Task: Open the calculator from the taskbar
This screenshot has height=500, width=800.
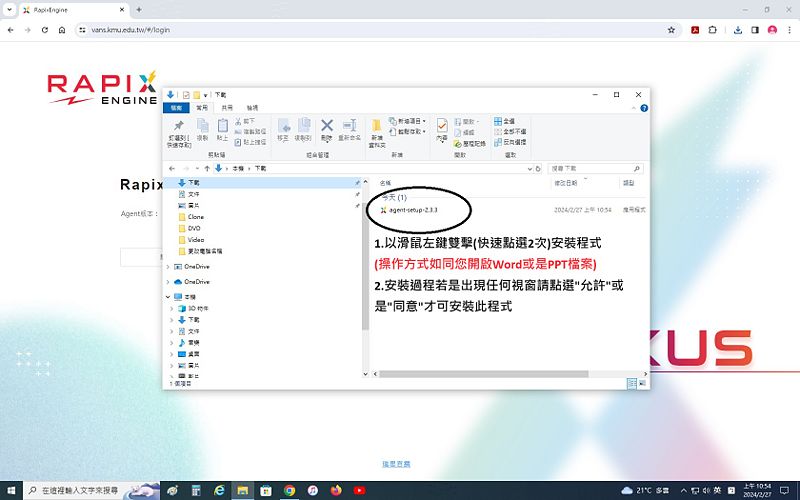Action: point(196,491)
